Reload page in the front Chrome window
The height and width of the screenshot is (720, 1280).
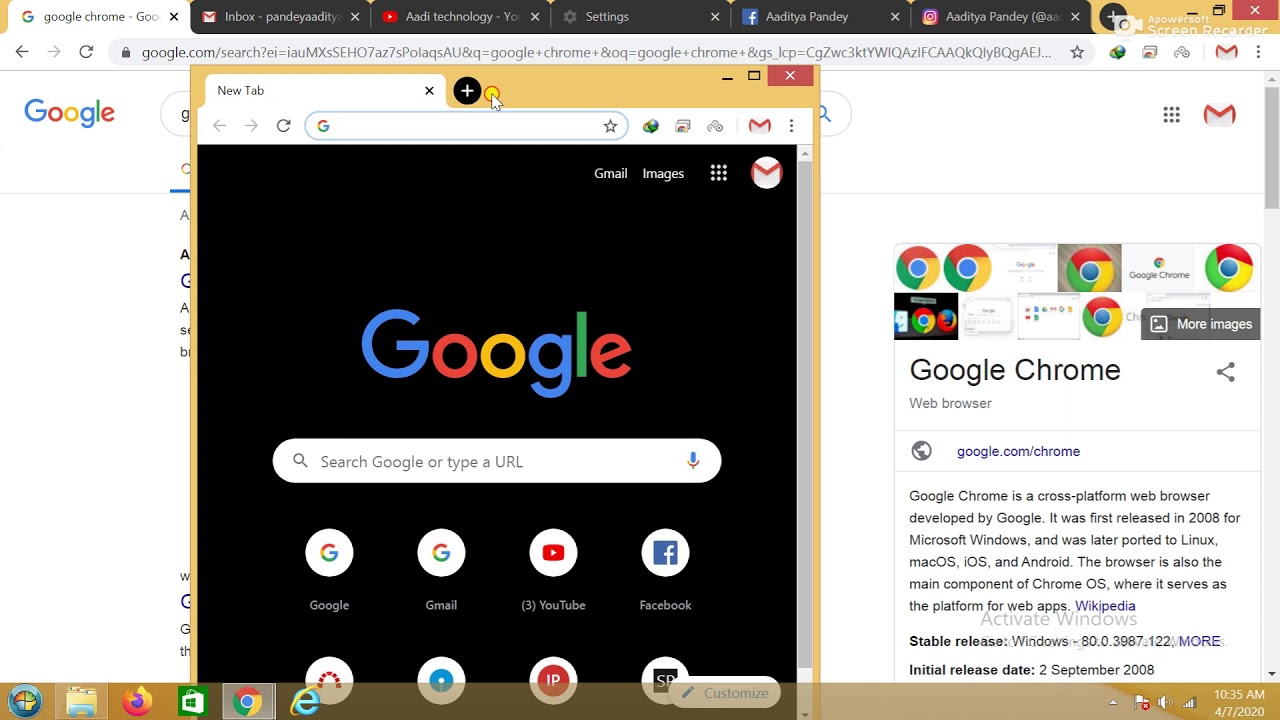tap(283, 126)
